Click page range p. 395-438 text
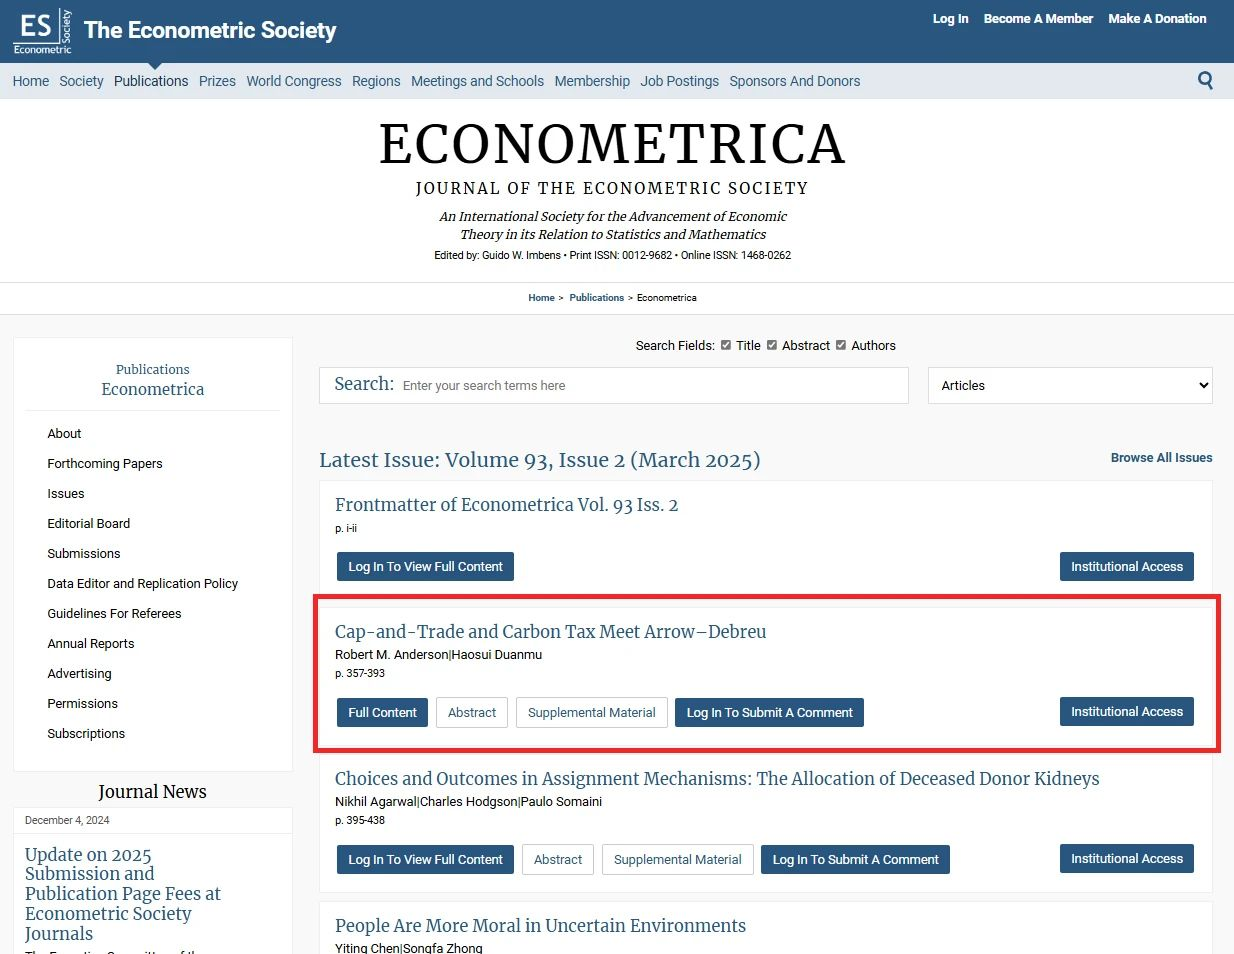Viewport: 1234px width, 954px height. (x=360, y=821)
